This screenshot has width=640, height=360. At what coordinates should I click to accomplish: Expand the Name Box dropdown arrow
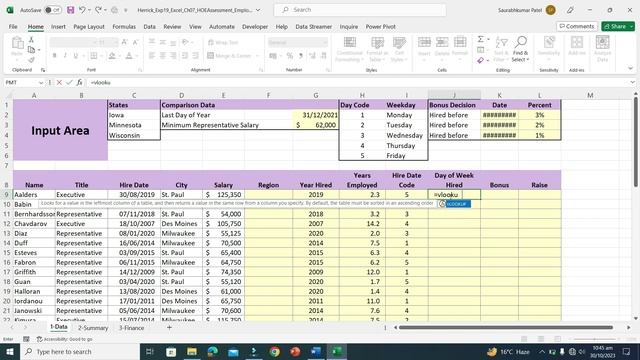[41, 82]
